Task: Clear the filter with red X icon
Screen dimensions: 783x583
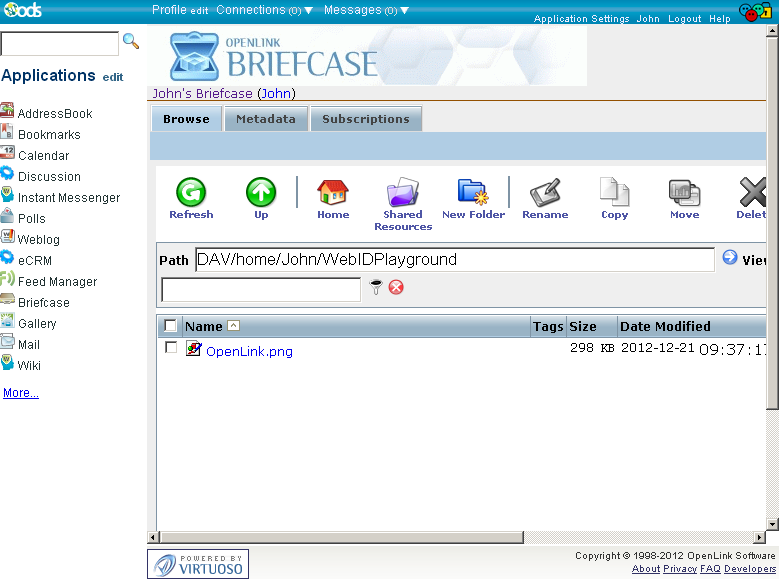Action: 396,288
